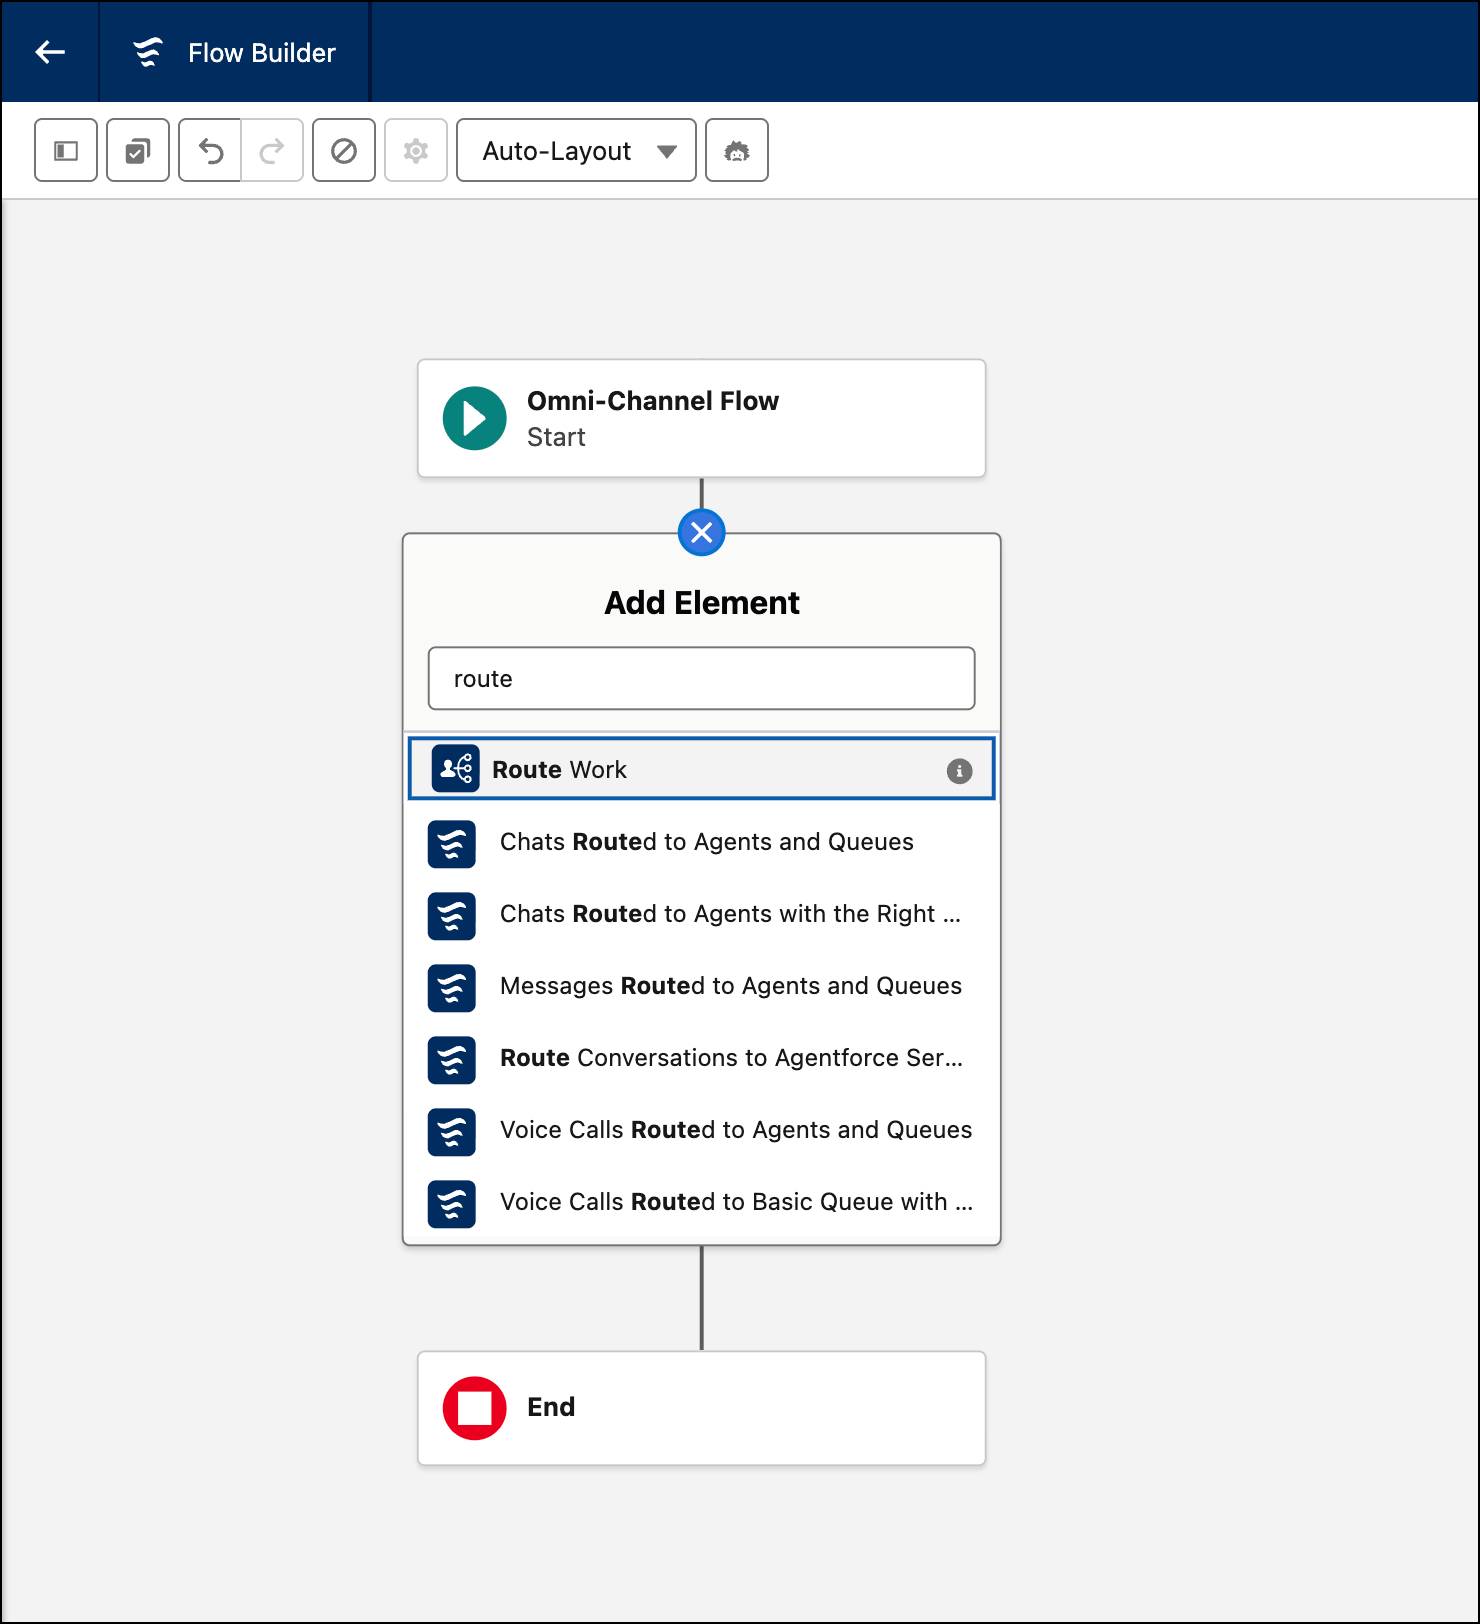Select Route Work element
This screenshot has width=1480, height=1624.
point(702,769)
